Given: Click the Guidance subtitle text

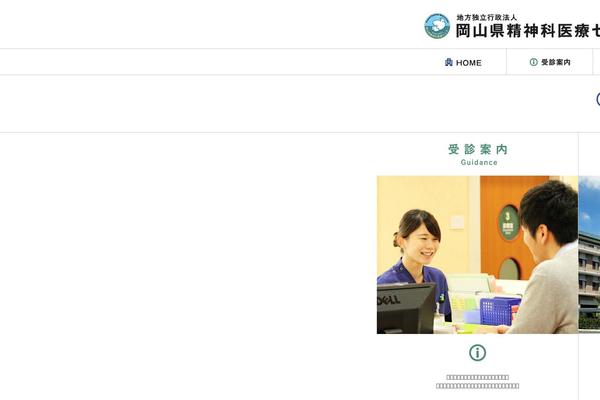Looking at the screenshot, I should [479, 162].
